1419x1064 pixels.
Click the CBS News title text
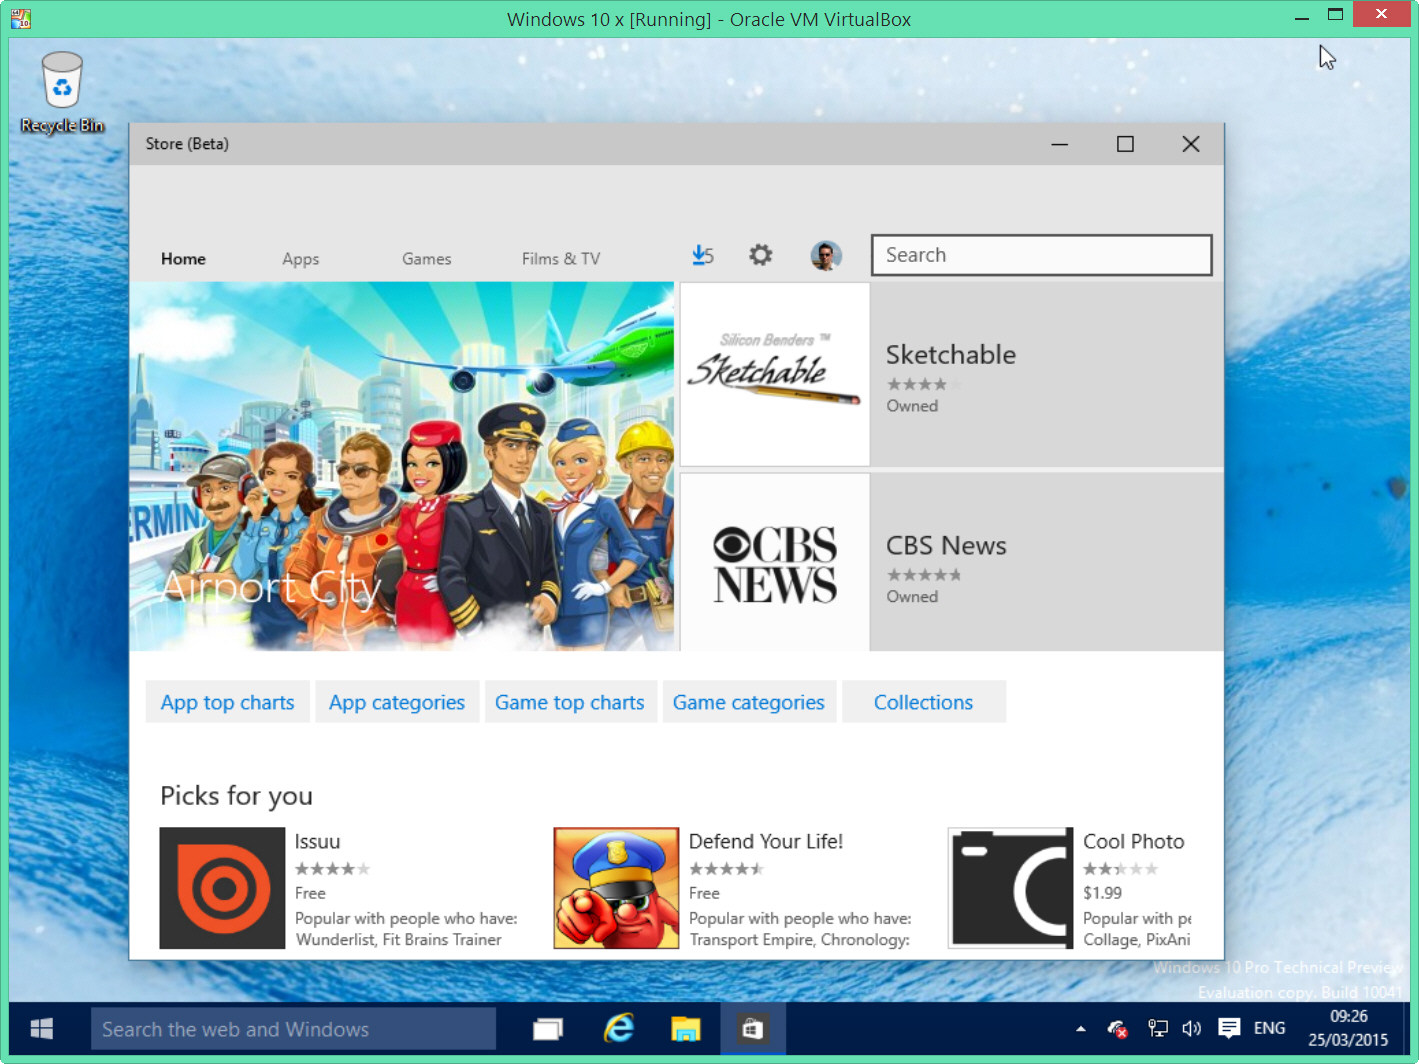click(x=946, y=546)
